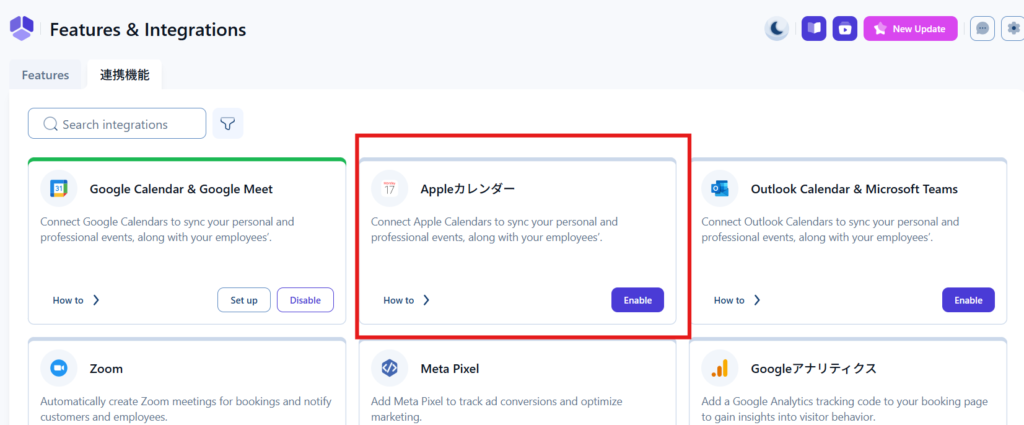The image size is (1024, 425).
Task: Open settings via the gear icon
Action: [x=1013, y=29]
